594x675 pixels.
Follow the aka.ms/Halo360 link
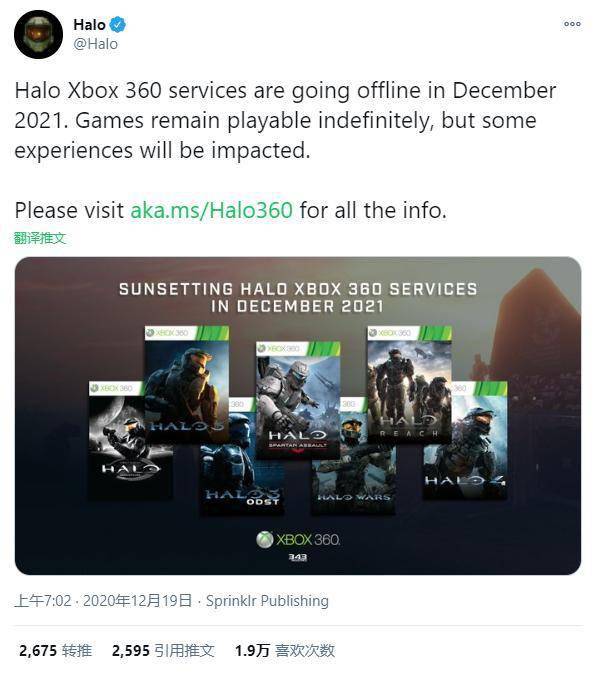(211, 210)
